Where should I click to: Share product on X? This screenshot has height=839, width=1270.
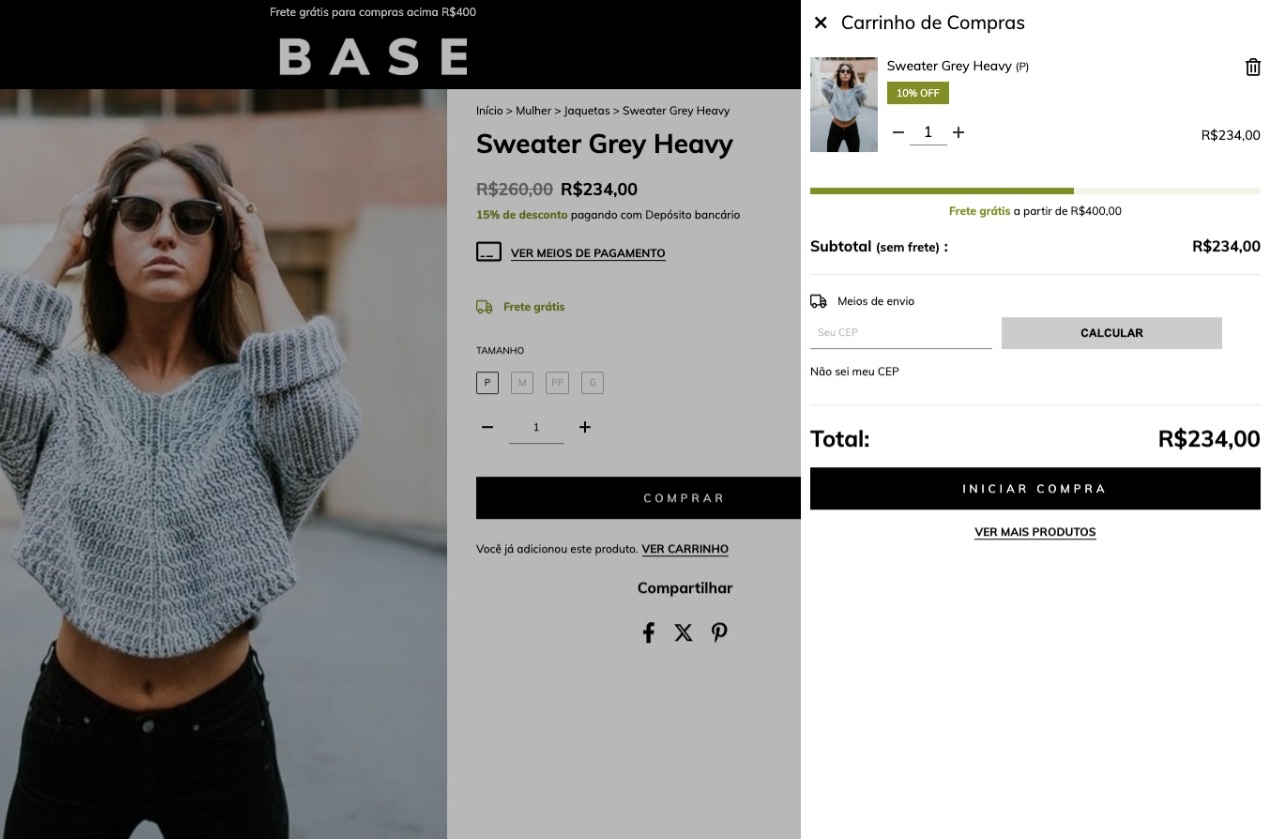[x=683, y=632]
